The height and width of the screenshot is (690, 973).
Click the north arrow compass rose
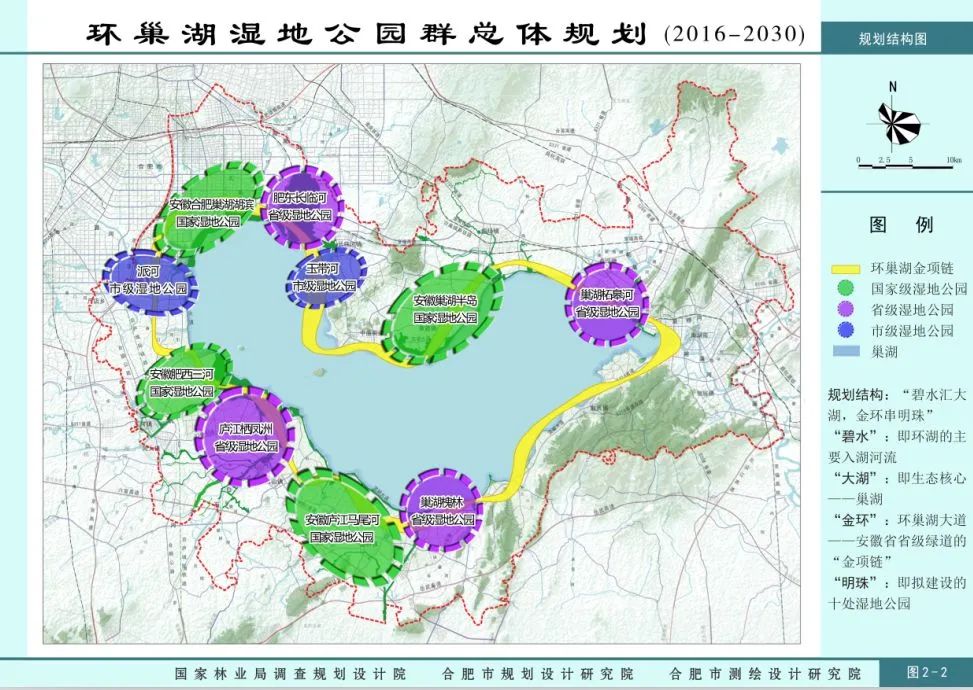(x=899, y=122)
